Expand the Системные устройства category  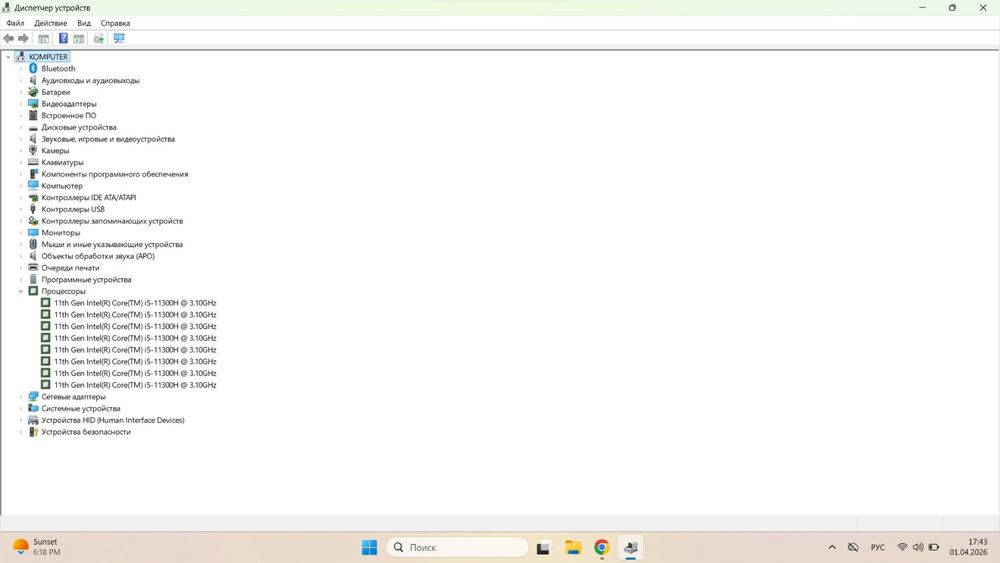click(20, 408)
